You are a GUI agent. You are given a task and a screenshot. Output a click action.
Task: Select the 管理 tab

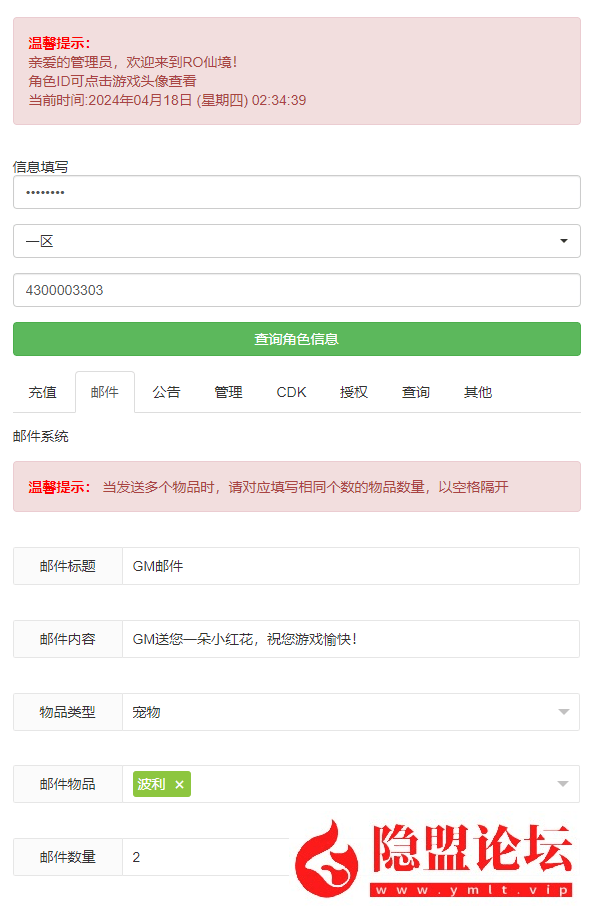pyautogui.click(x=229, y=392)
